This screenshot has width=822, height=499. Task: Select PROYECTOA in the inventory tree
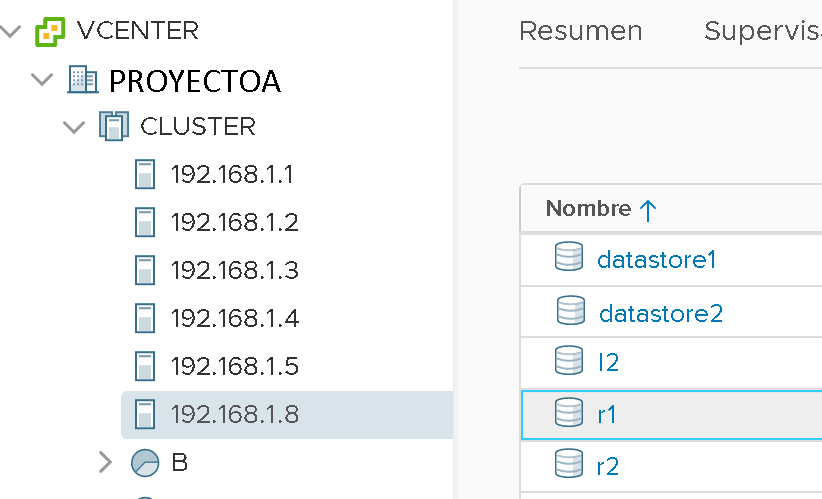click(194, 81)
